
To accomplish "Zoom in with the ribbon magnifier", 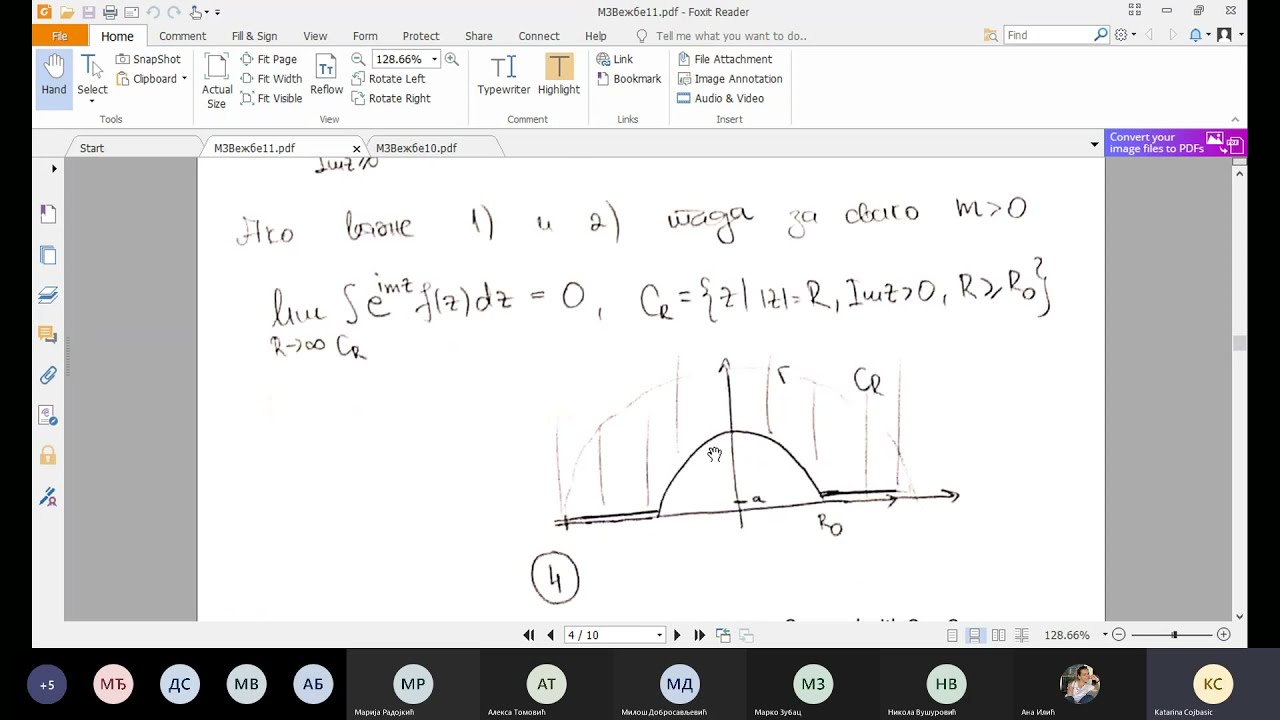I will click(452, 59).
